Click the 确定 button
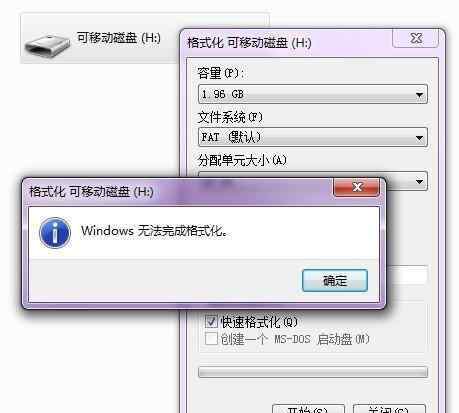459x413 pixels. point(335,280)
